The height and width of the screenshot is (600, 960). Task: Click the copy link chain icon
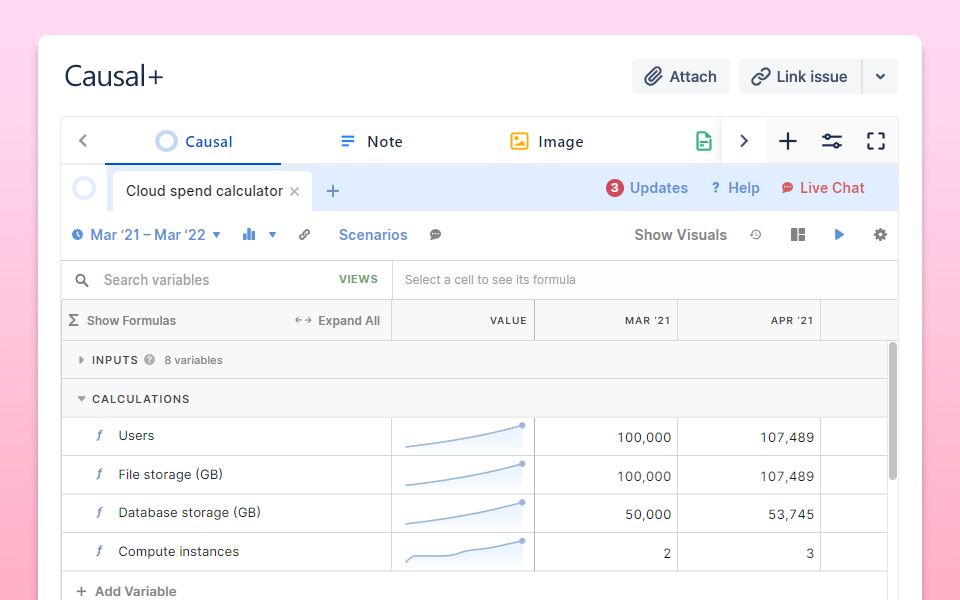pos(305,235)
